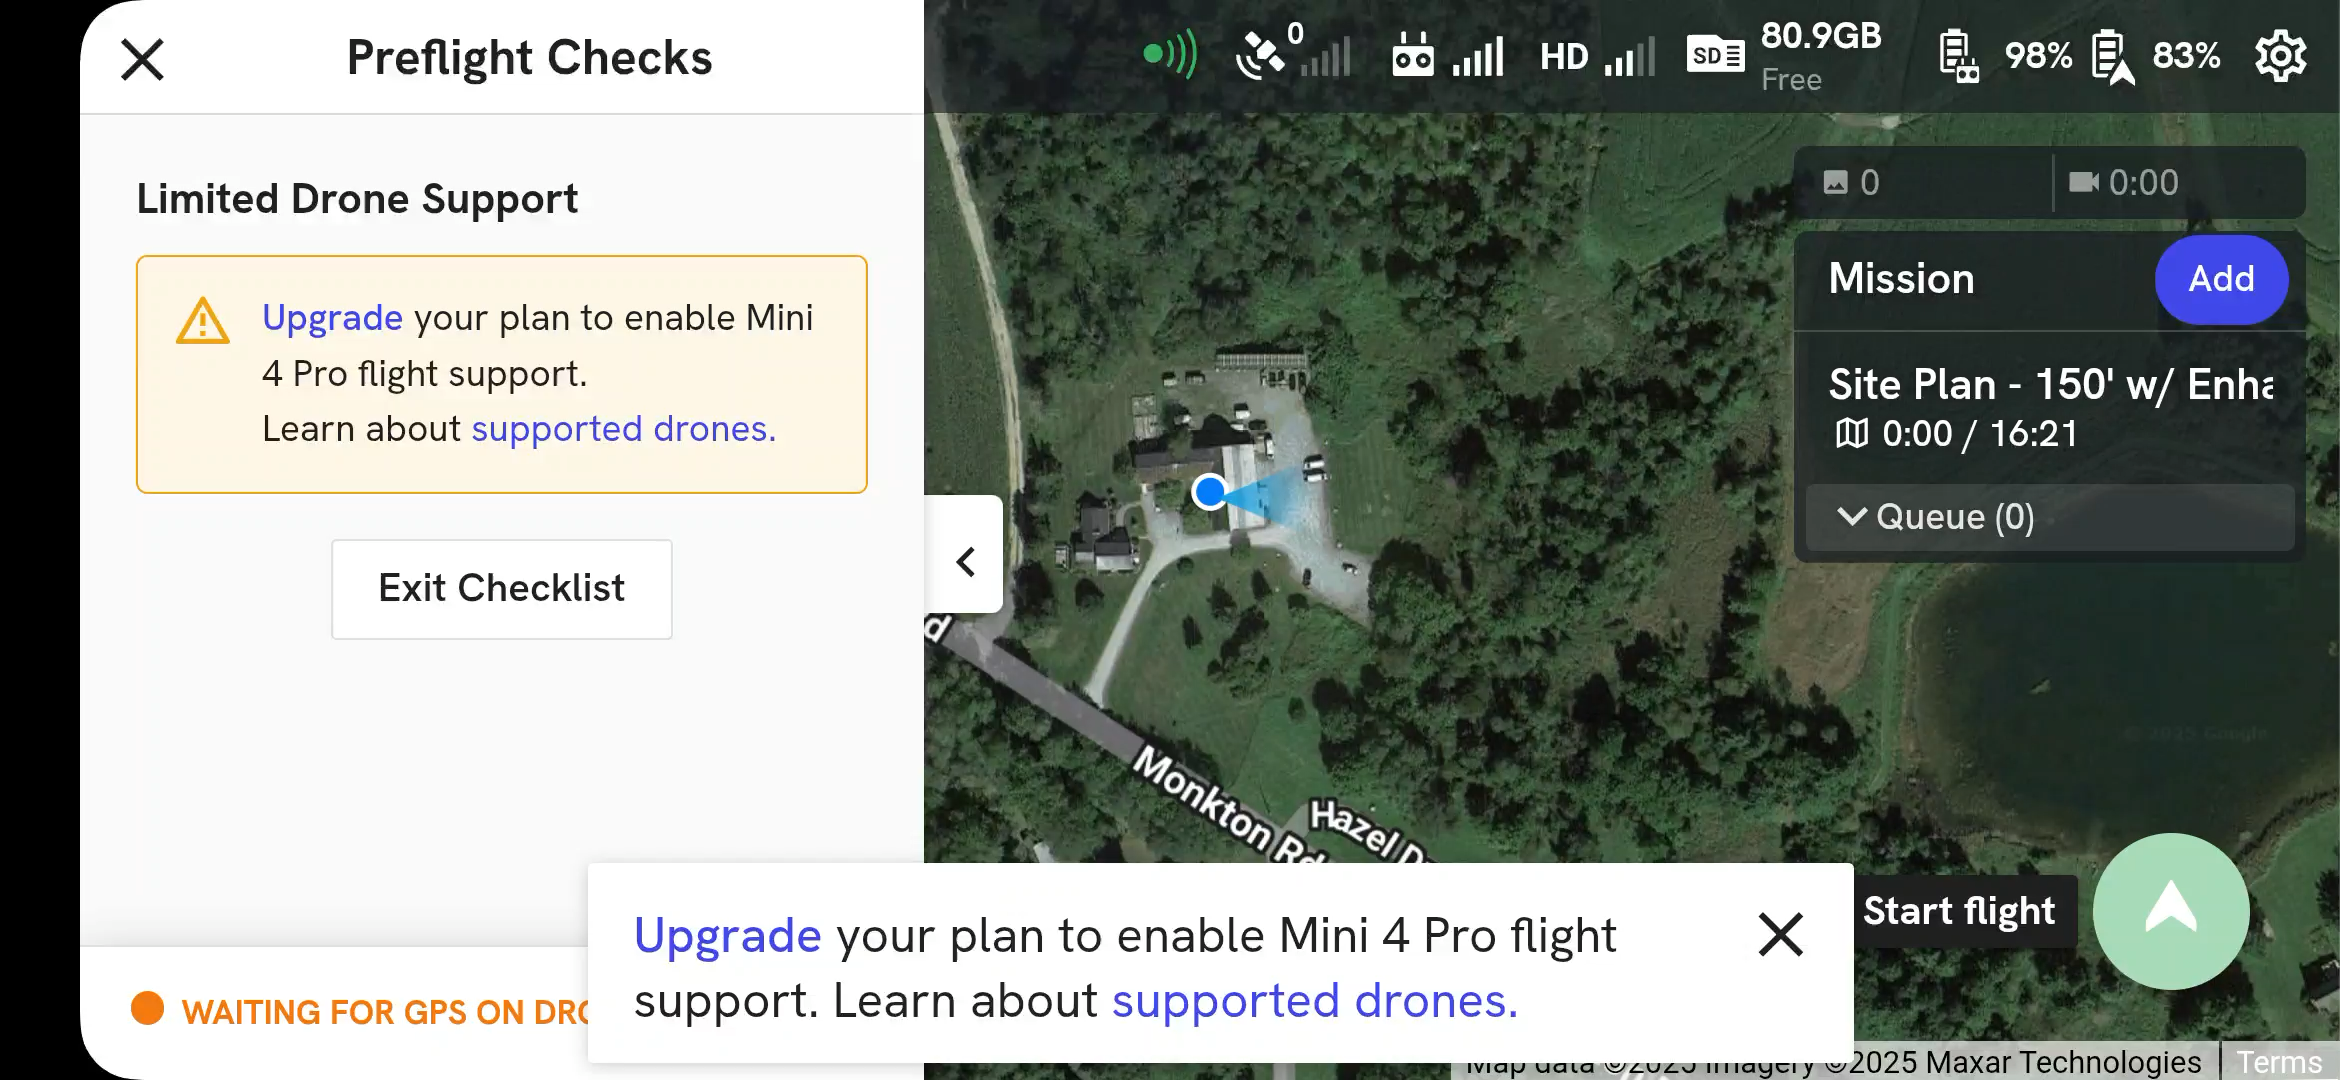Dismiss the upgrade toast notification
The image size is (2340, 1080).
coord(1780,935)
